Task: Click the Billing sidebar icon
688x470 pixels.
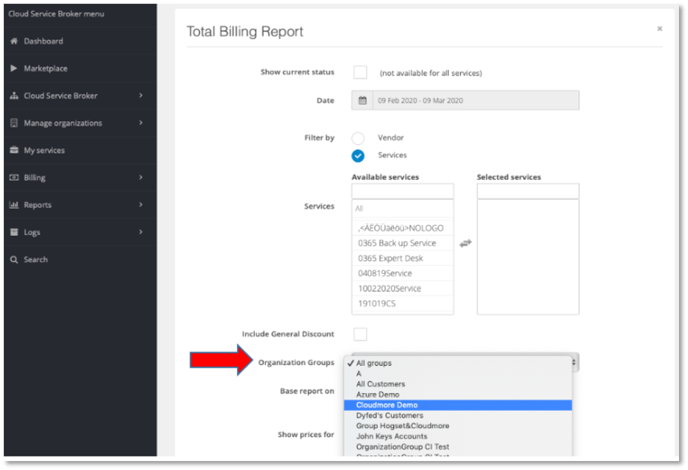Action: click(x=14, y=177)
